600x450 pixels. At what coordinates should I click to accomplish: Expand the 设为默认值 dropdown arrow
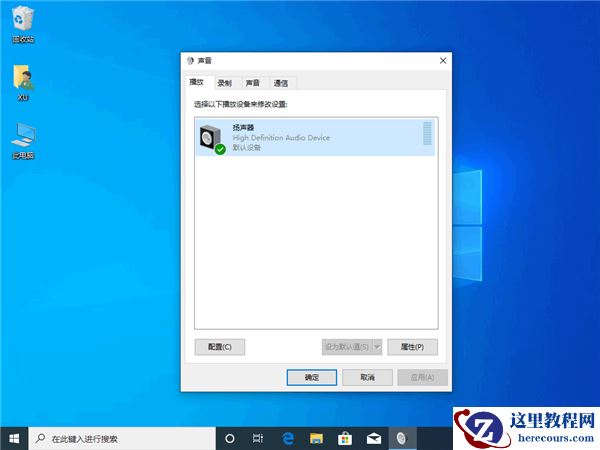tap(377, 347)
